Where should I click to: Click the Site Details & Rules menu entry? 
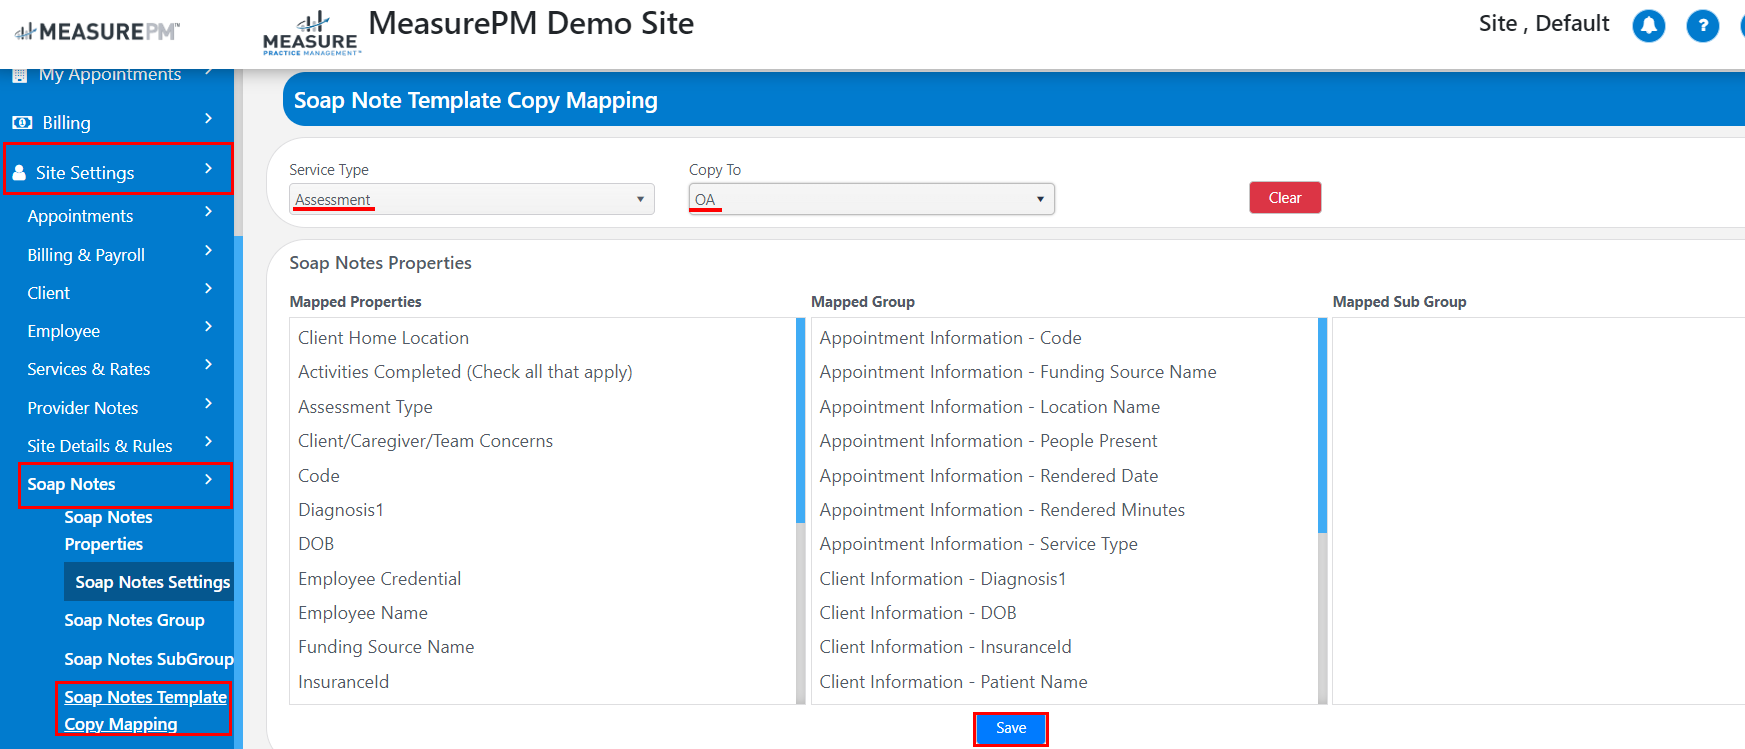(x=100, y=446)
